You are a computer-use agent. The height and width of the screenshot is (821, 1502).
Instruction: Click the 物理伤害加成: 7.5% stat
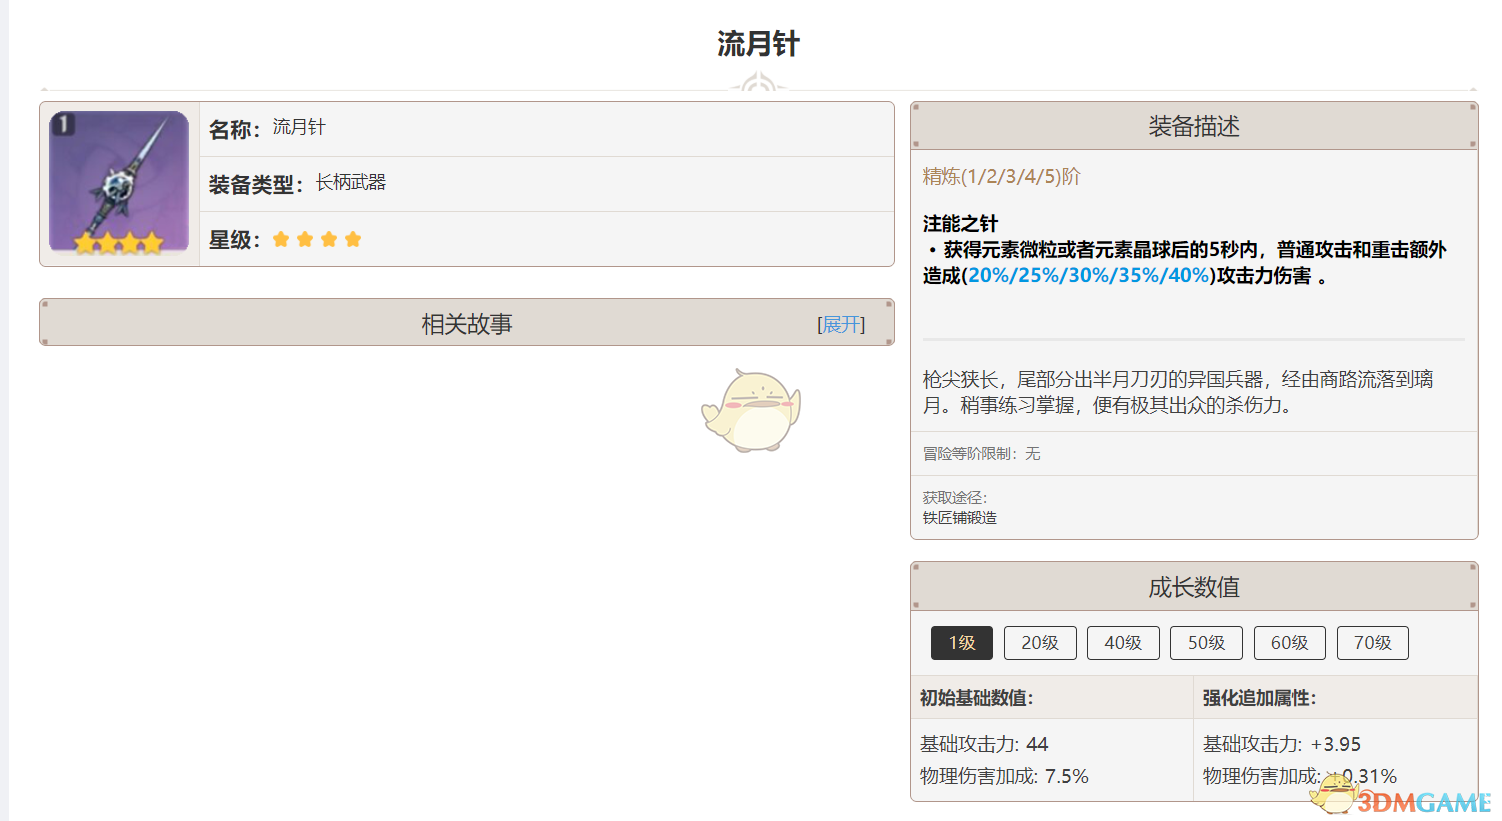(x=1004, y=776)
